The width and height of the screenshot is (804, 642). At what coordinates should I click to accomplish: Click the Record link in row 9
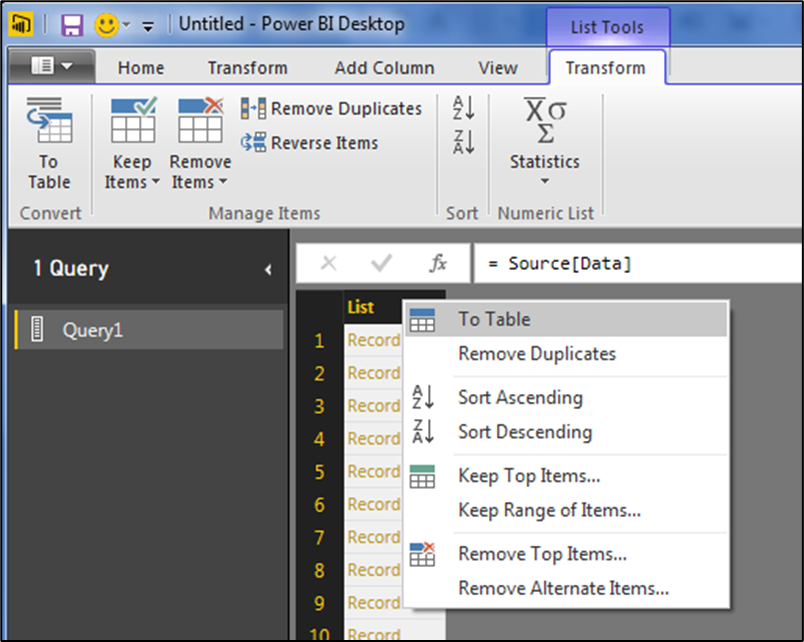373,603
